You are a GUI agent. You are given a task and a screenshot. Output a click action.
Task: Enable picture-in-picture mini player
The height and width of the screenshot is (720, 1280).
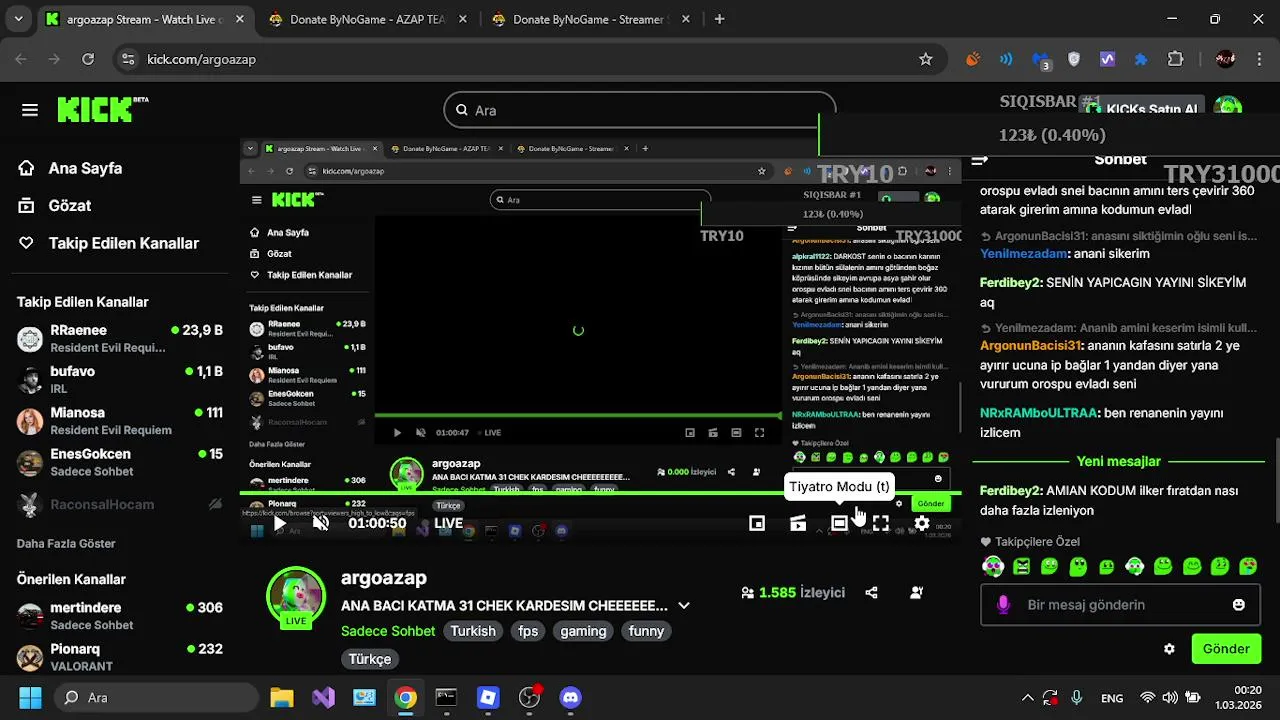[x=757, y=523]
